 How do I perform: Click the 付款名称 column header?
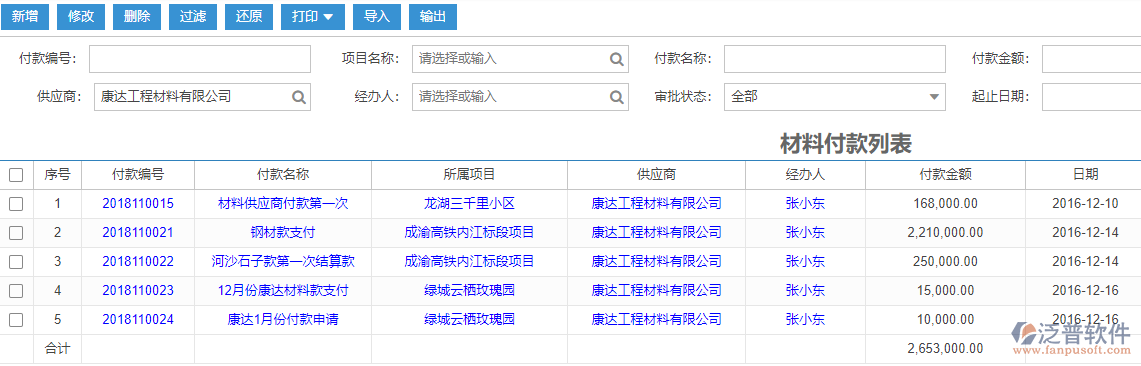tap(283, 175)
